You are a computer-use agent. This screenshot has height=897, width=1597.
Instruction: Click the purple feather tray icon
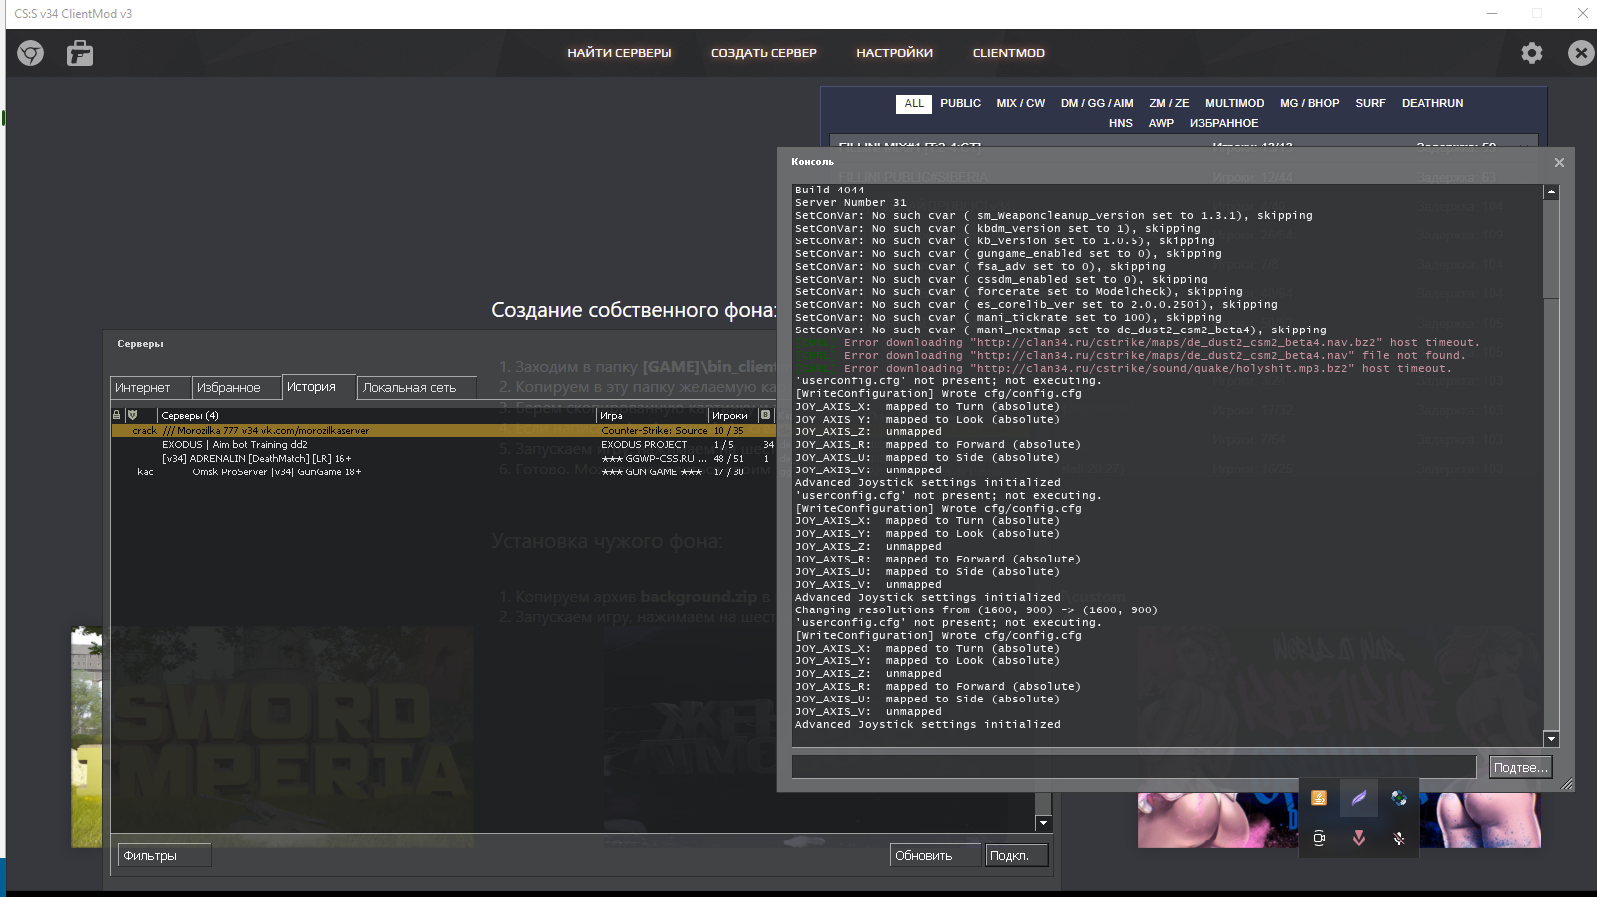(1358, 798)
